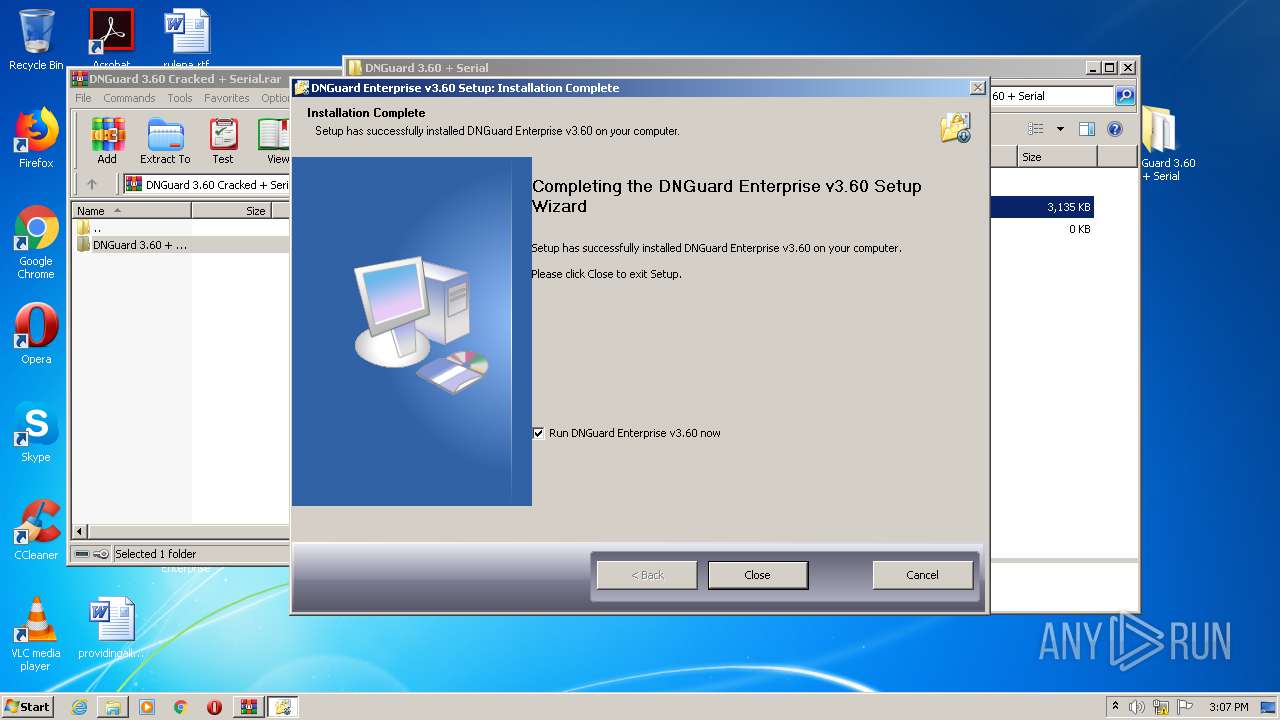Click Action Center flag tray icon
1280x720 pixels.
click(x=1185, y=707)
